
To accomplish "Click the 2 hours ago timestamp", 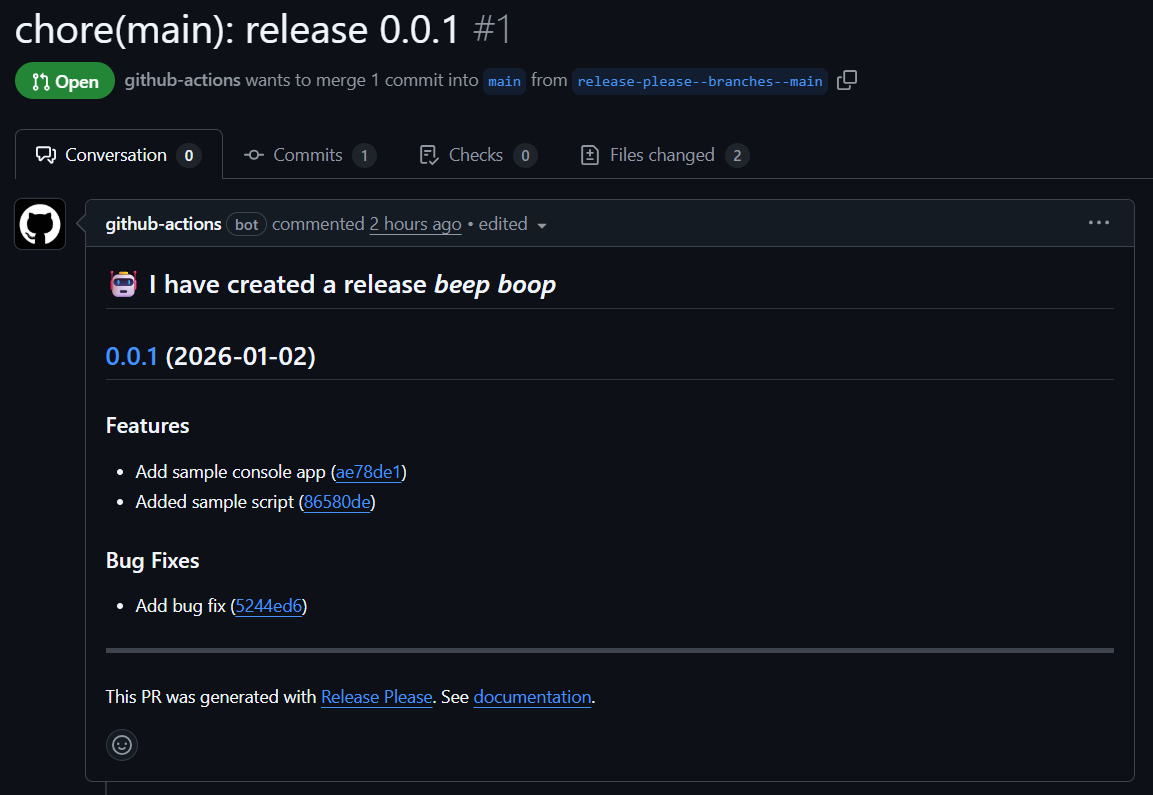I will pos(415,224).
